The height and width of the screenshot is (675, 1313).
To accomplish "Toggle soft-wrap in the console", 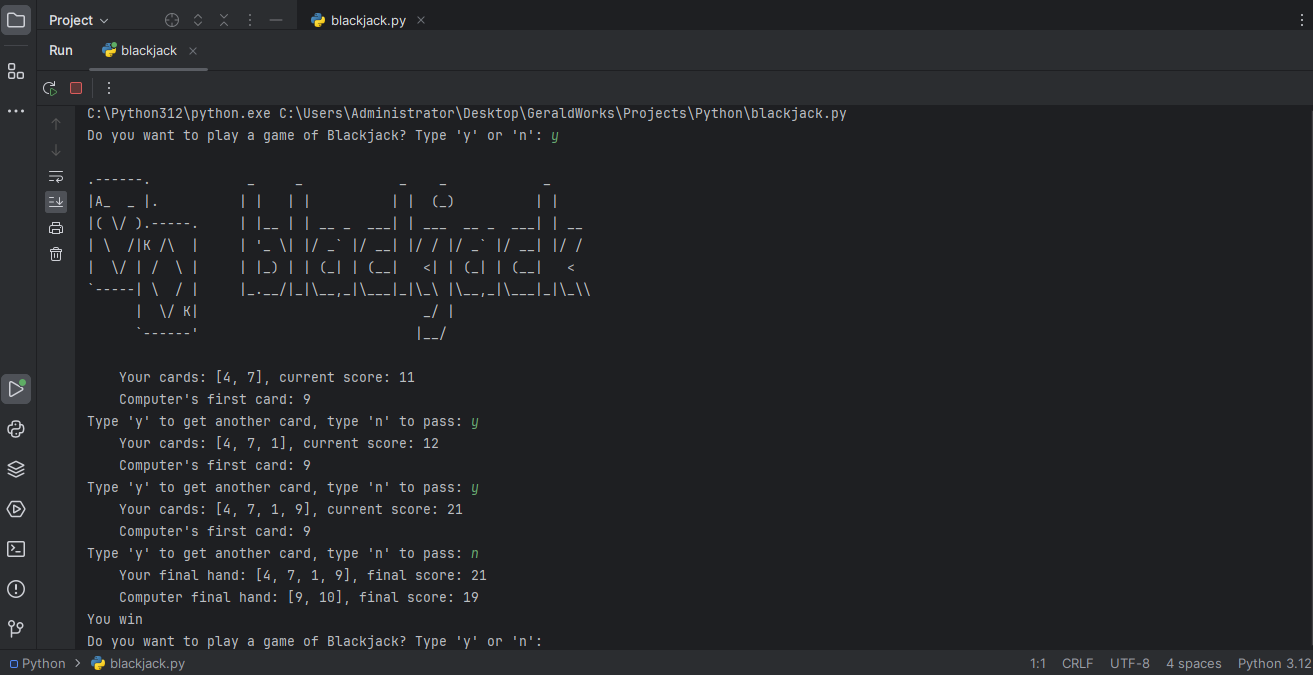I will (56, 176).
